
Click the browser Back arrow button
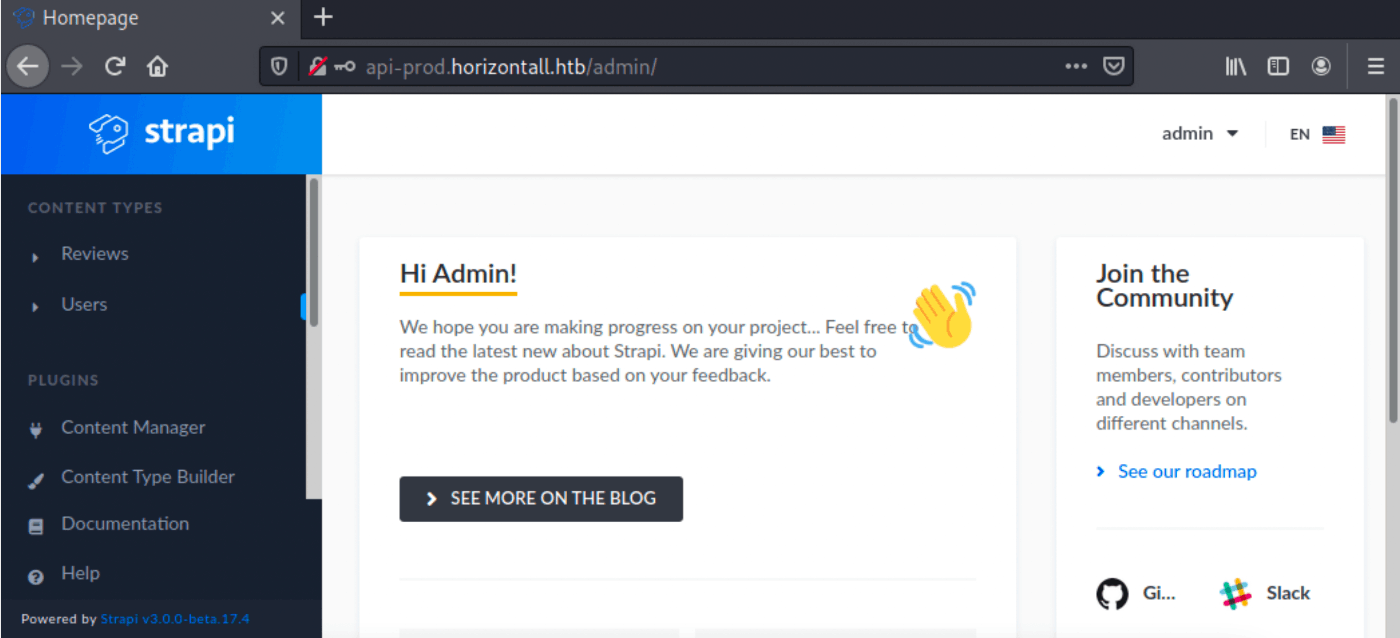point(28,67)
